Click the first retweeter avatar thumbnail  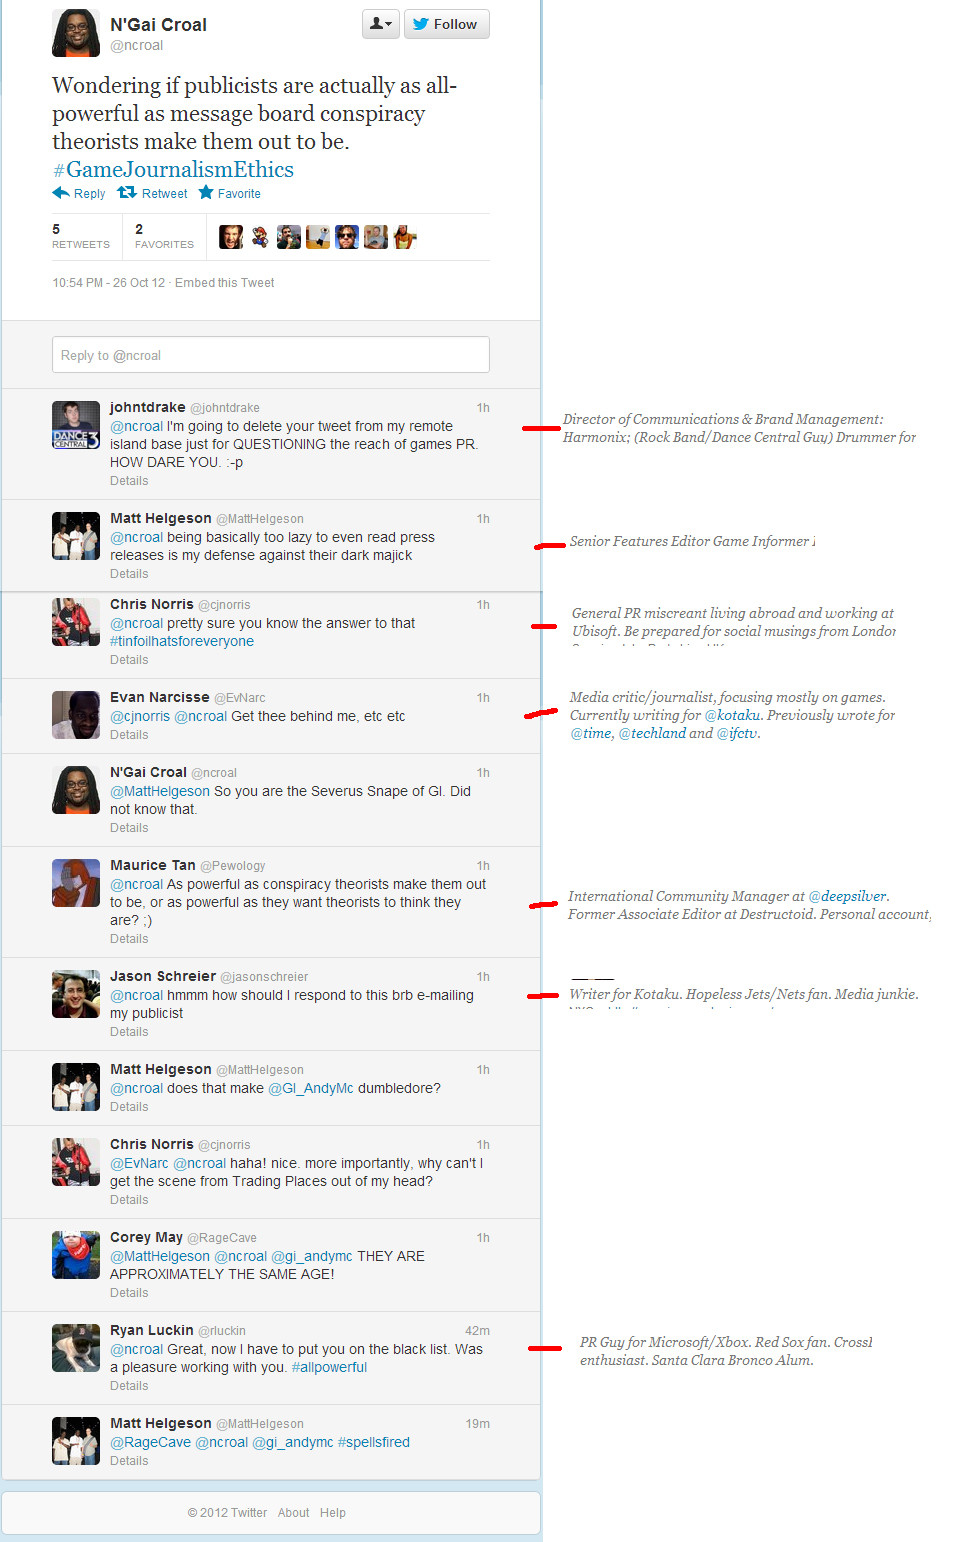click(x=231, y=237)
